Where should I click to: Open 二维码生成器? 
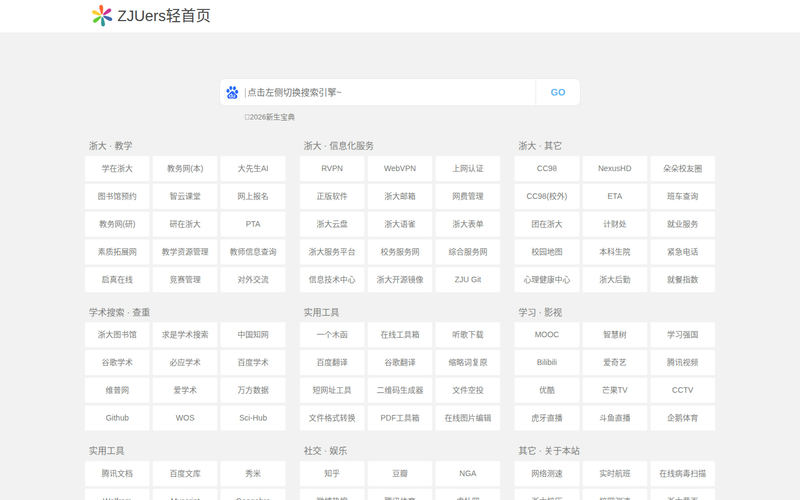400,390
